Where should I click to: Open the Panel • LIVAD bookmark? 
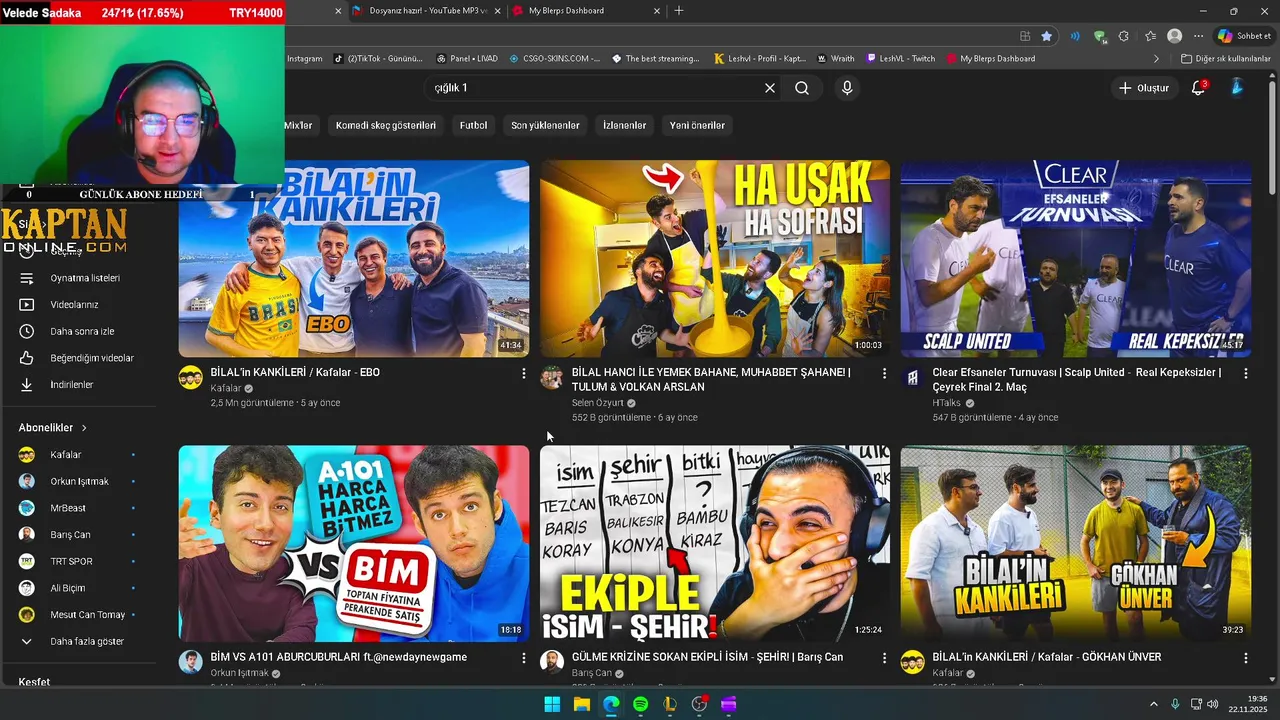pos(467,59)
